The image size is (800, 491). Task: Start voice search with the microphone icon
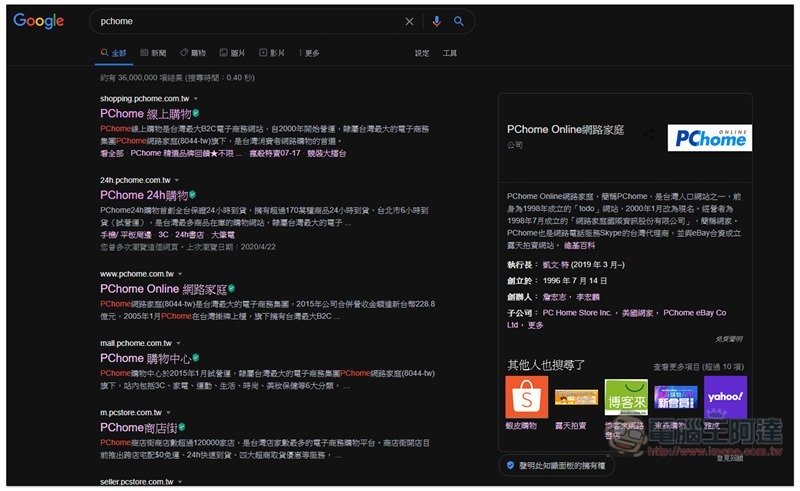(437, 21)
